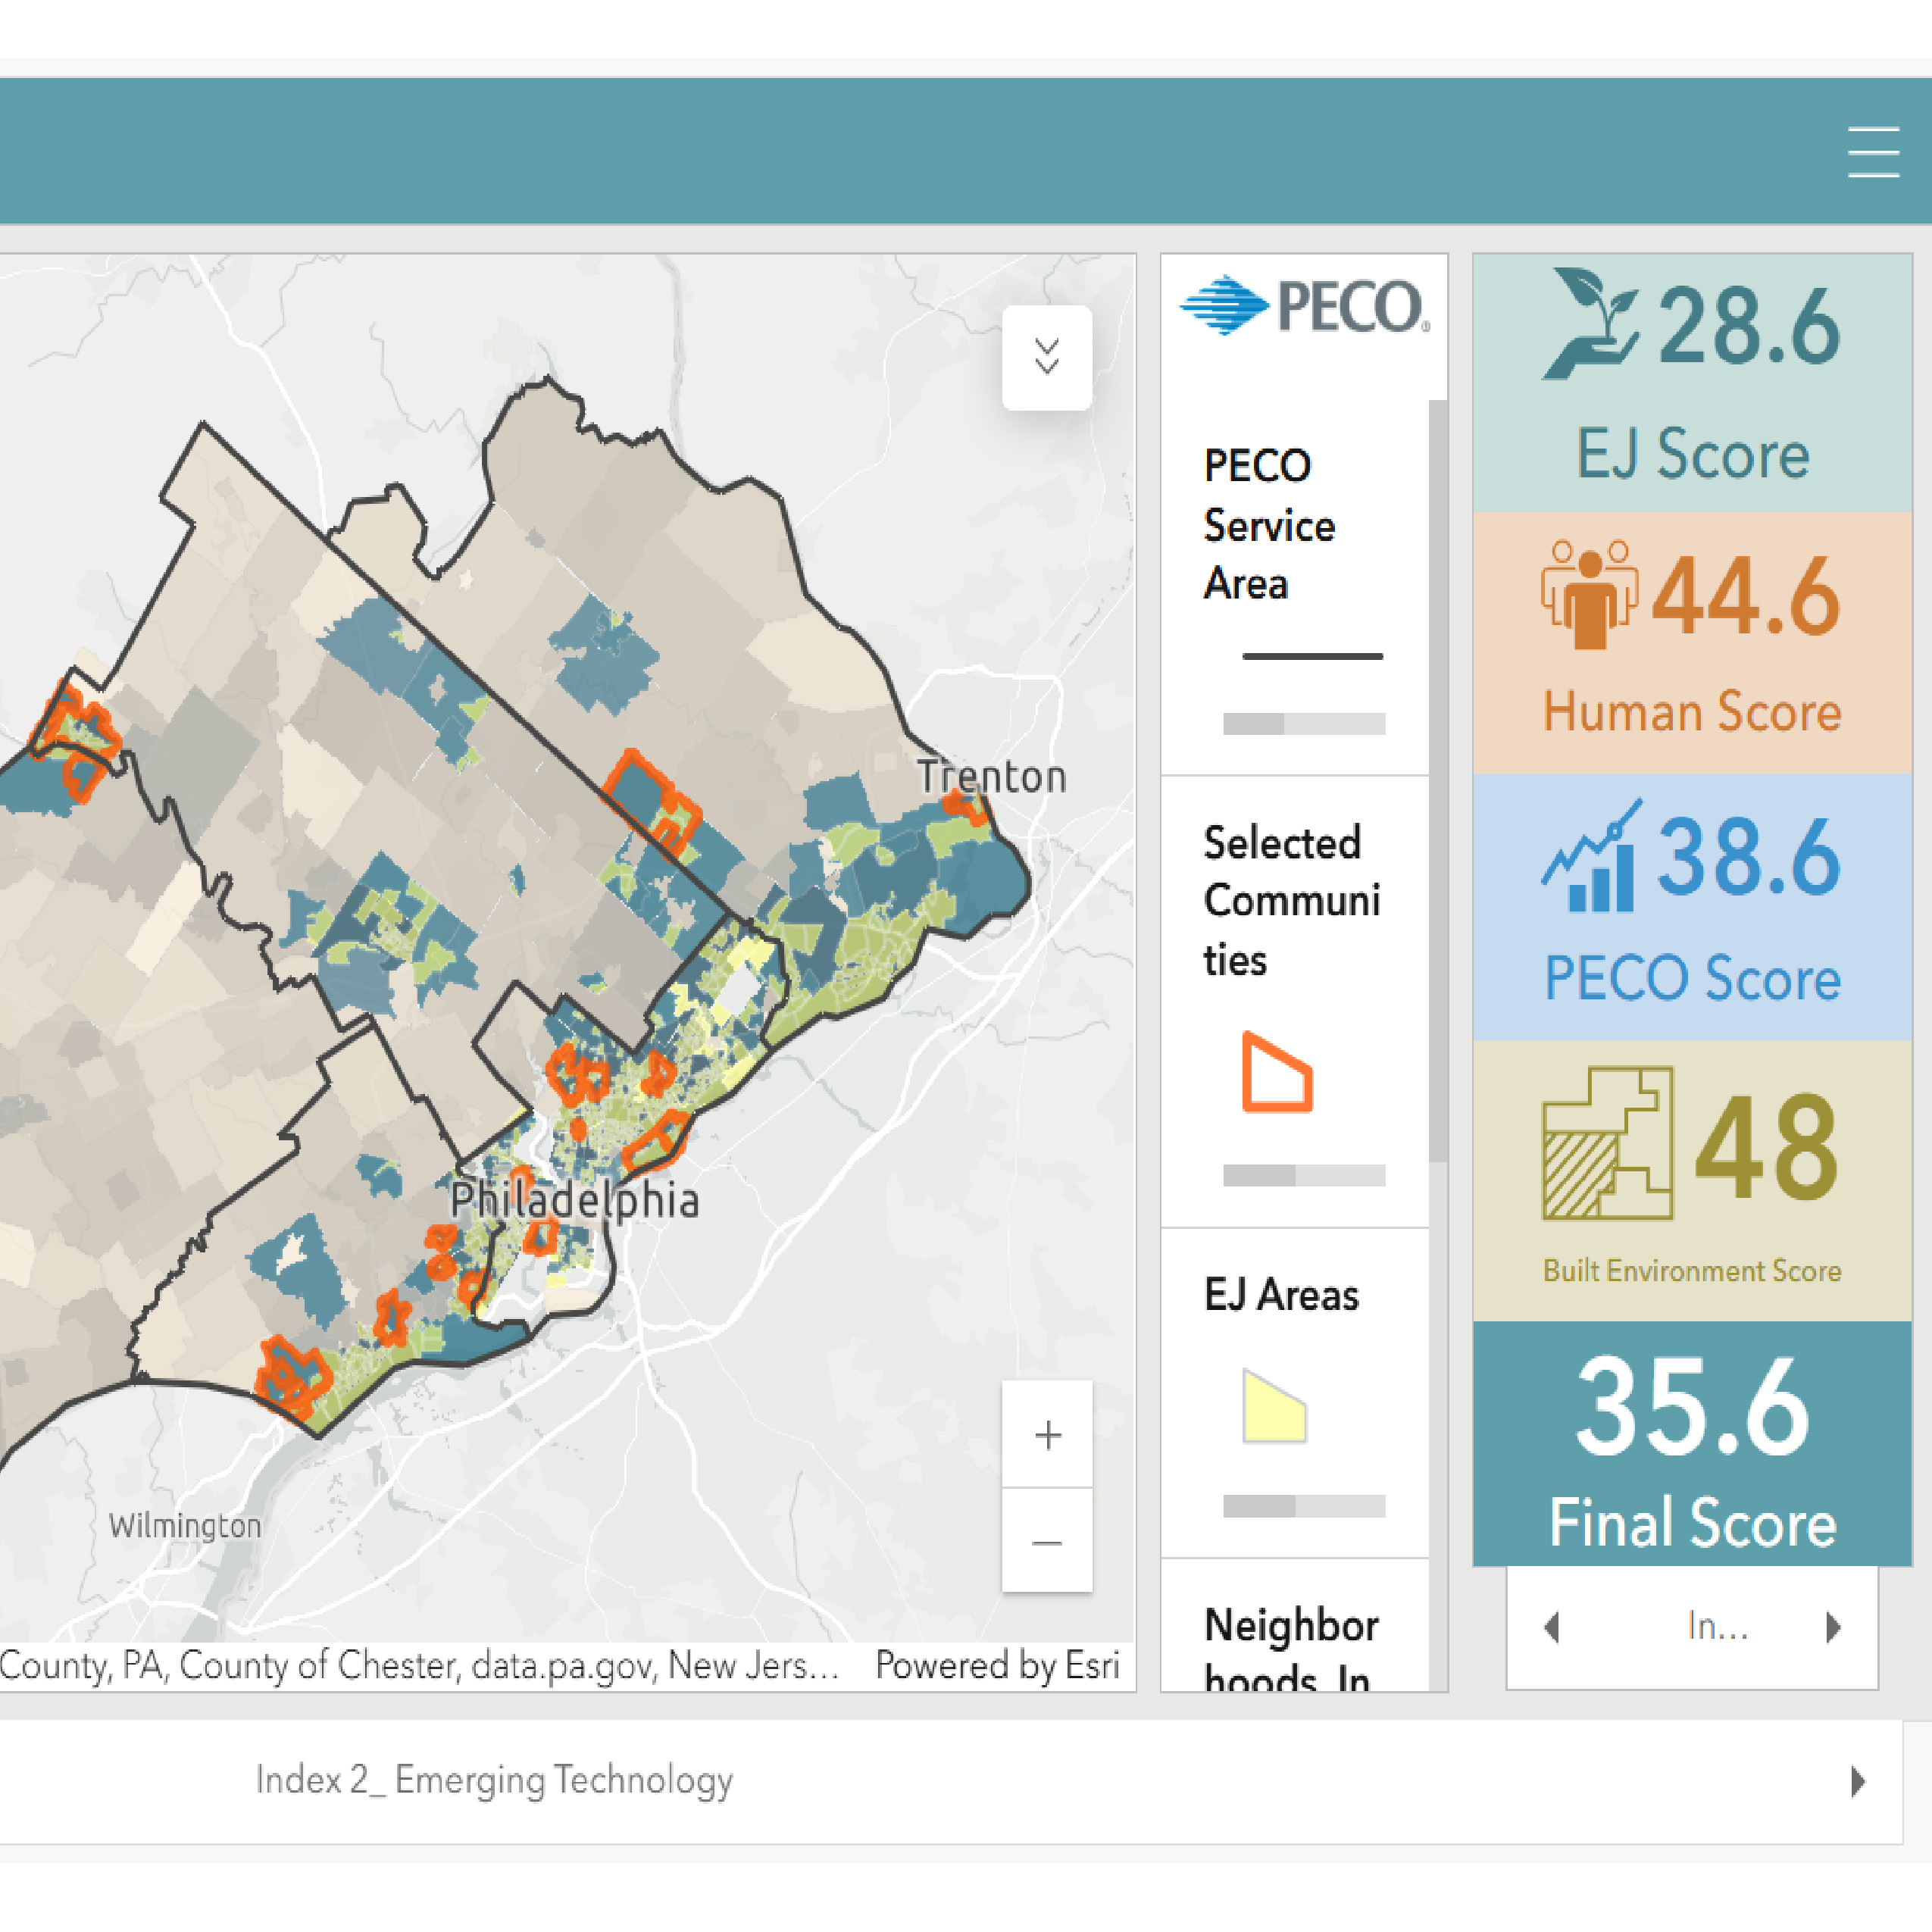Adjust EJ Areas transparency slider

click(1303, 1506)
